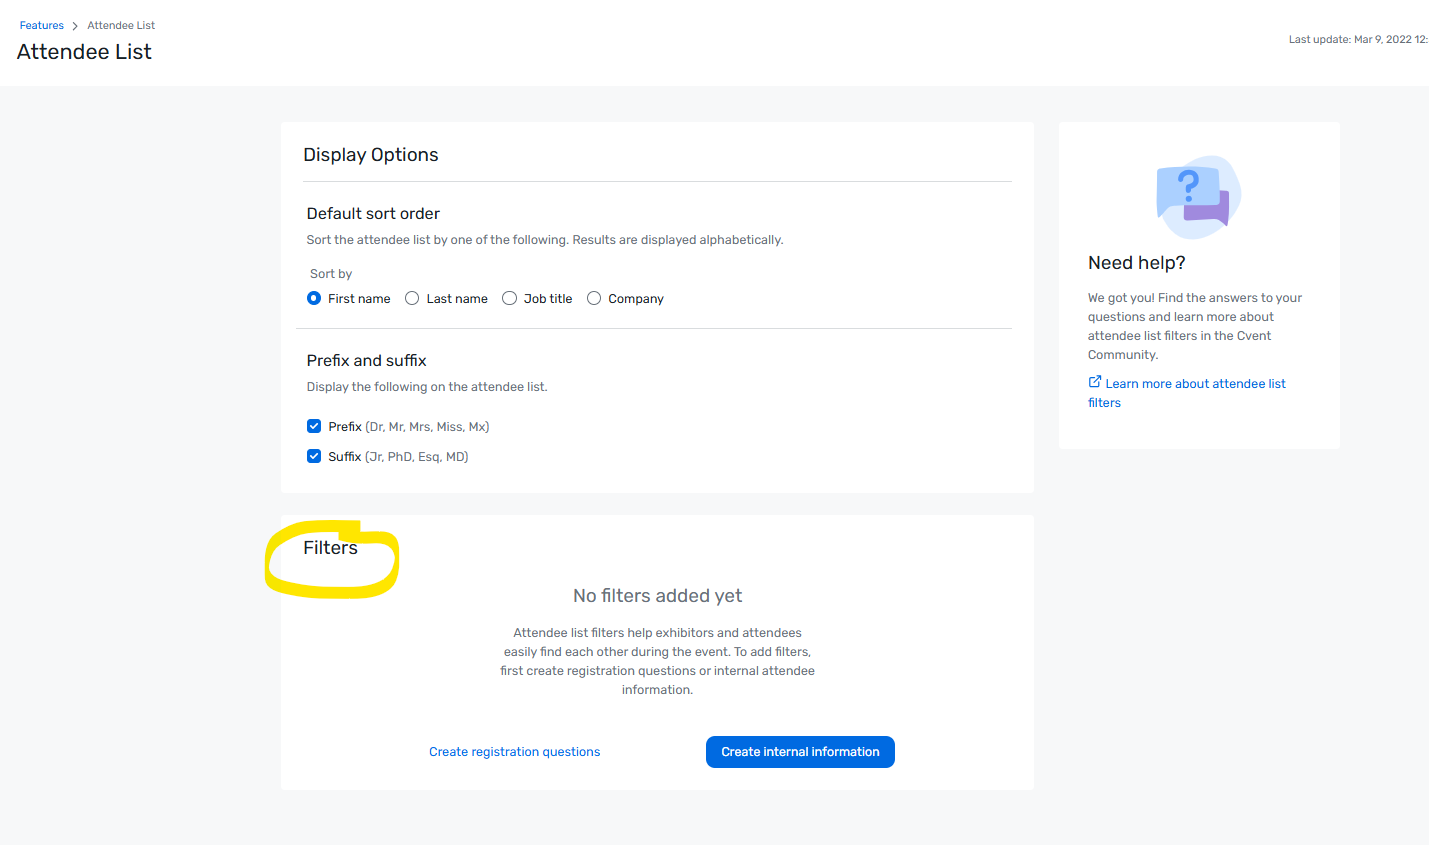Choose Job title as sort order
1429x845 pixels.
pos(509,298)
